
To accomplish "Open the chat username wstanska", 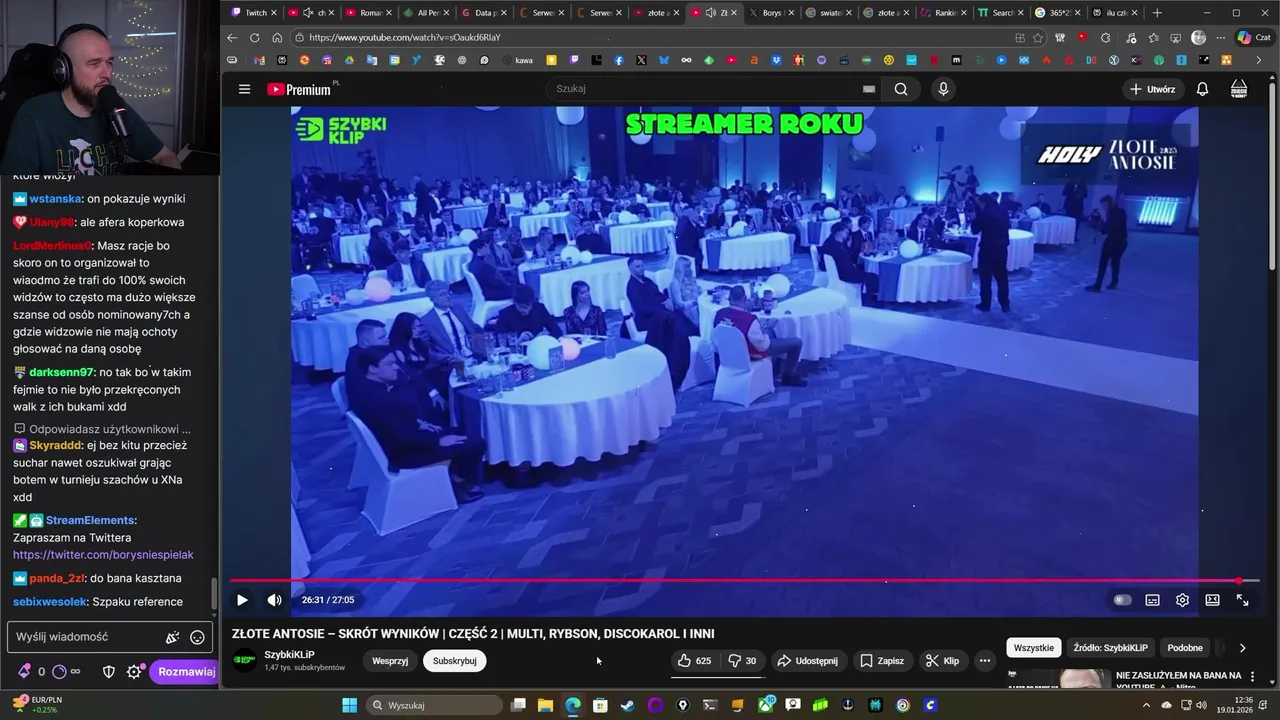I will (55, 199).
